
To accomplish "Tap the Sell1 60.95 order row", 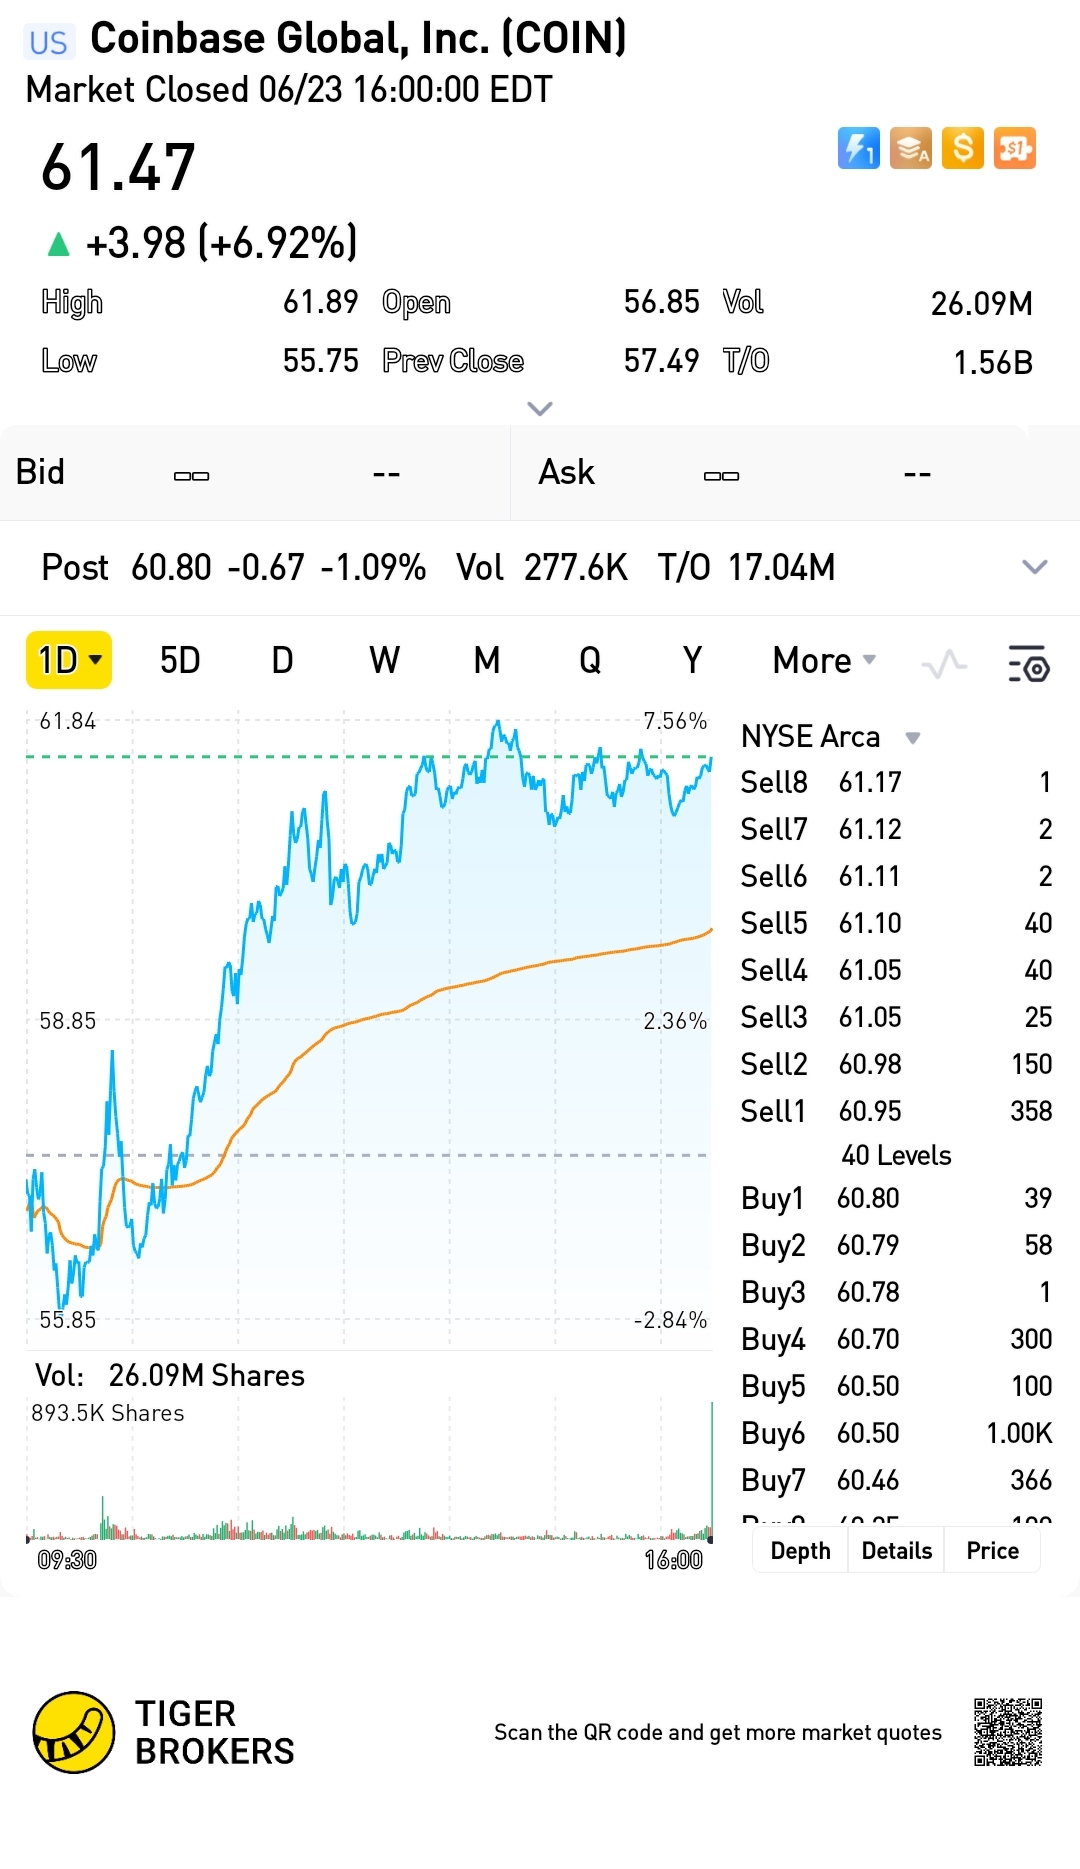I will pyautogui.click(x=896, y=1111).
